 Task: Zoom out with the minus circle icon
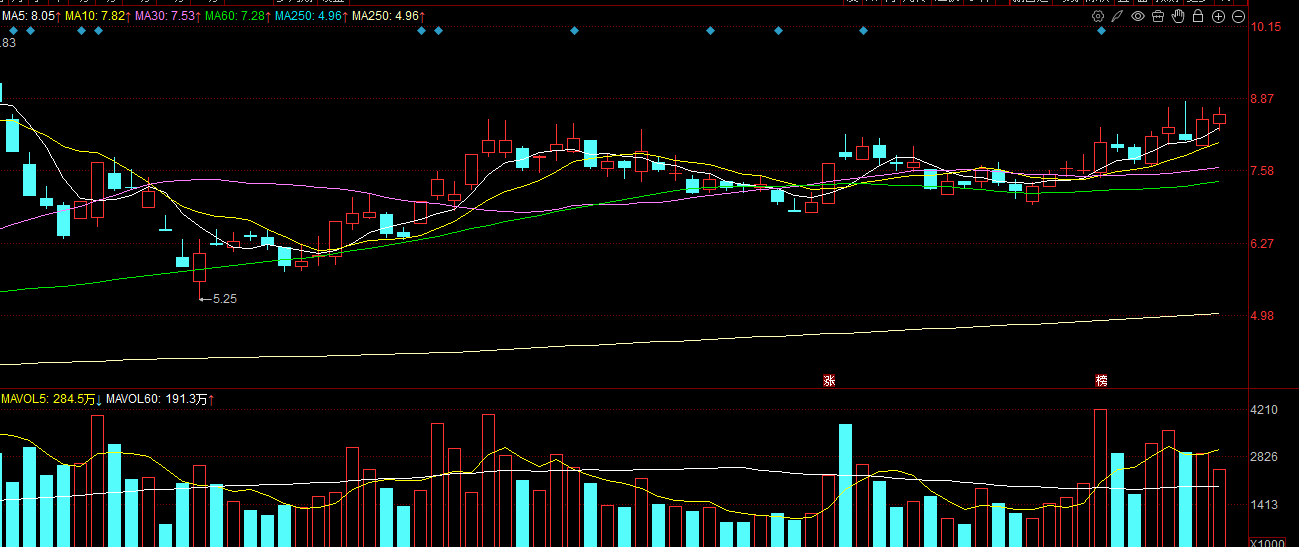tap(1238, 16)
